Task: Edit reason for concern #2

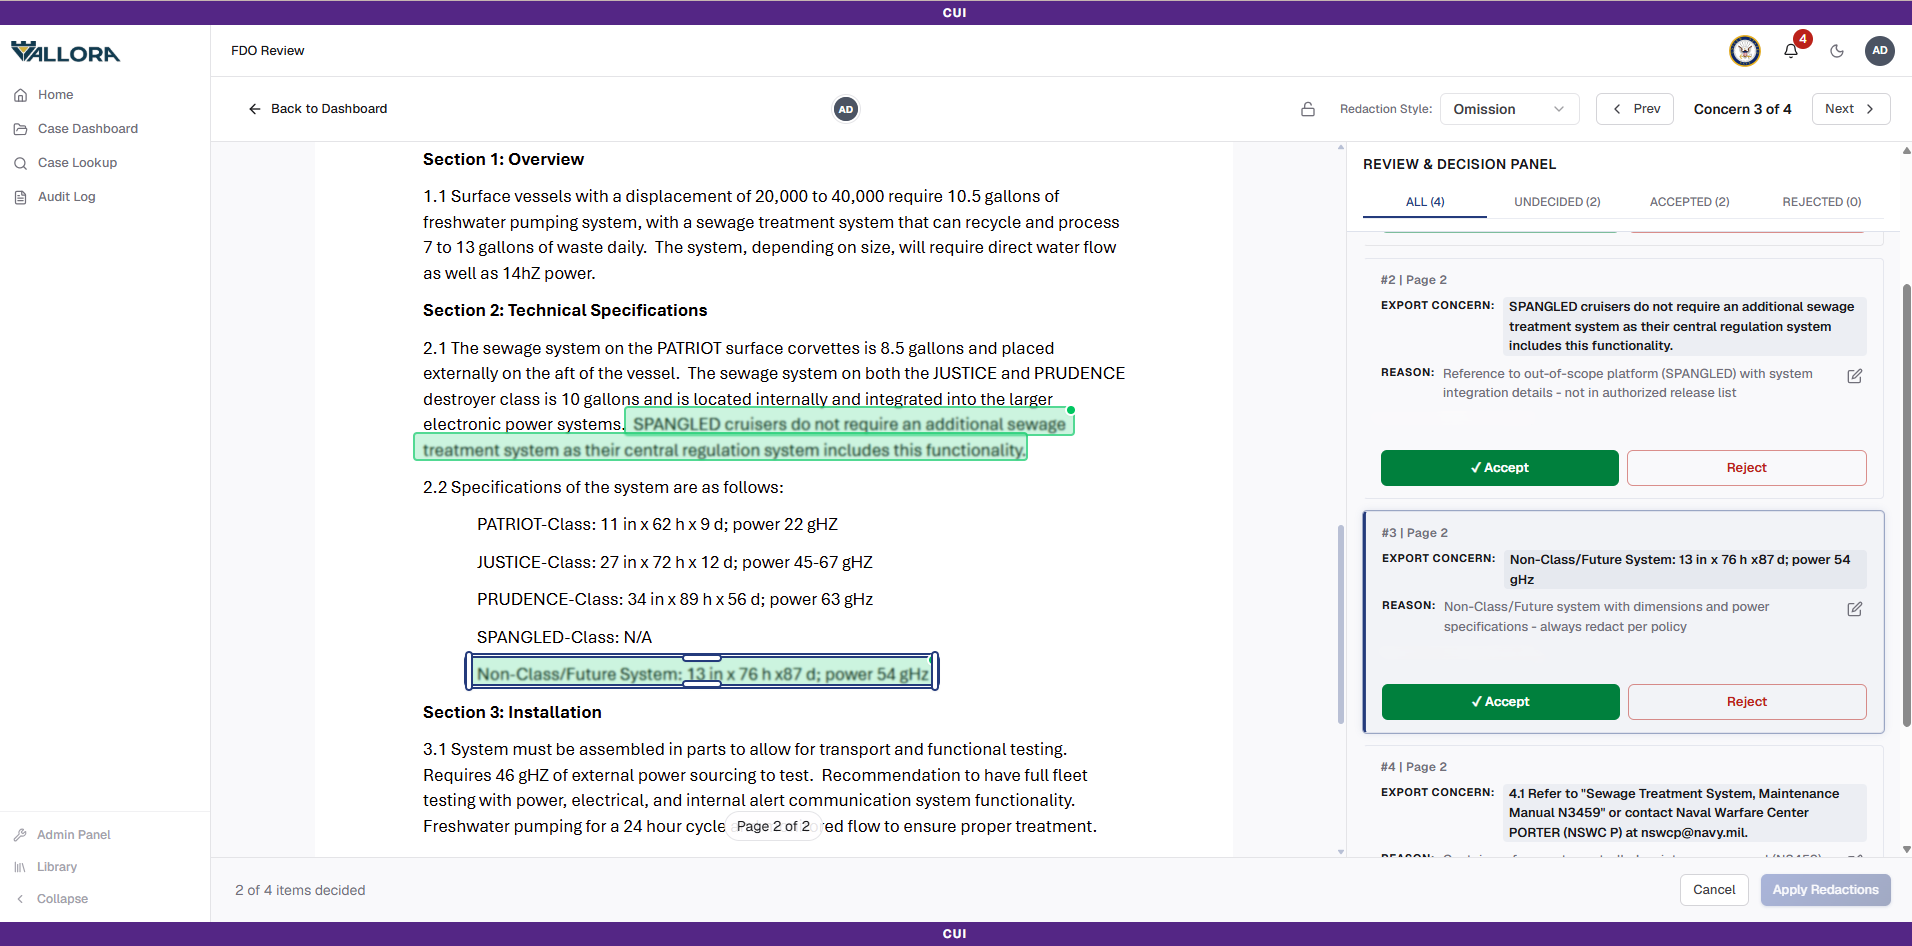Action: pos(1855,376)
